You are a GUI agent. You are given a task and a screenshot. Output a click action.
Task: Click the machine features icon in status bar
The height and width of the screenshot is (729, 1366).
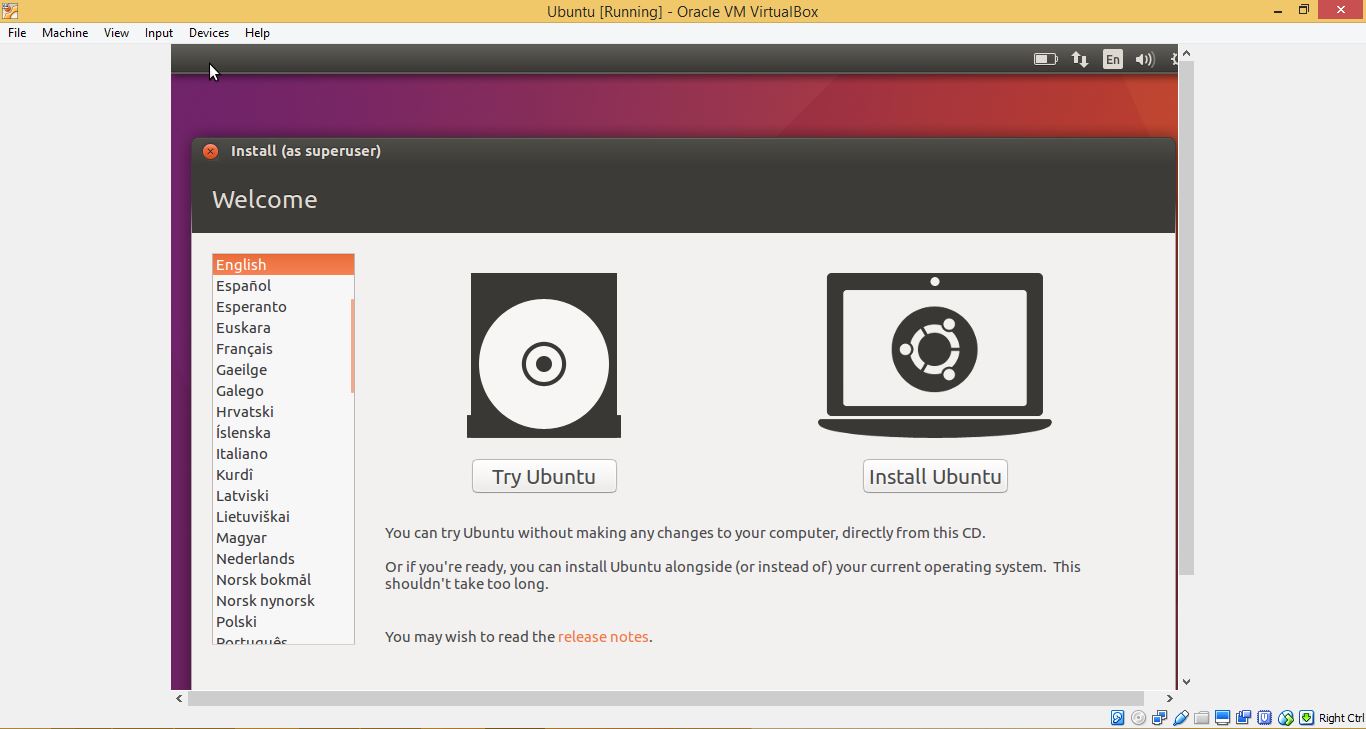[1264, 717]
